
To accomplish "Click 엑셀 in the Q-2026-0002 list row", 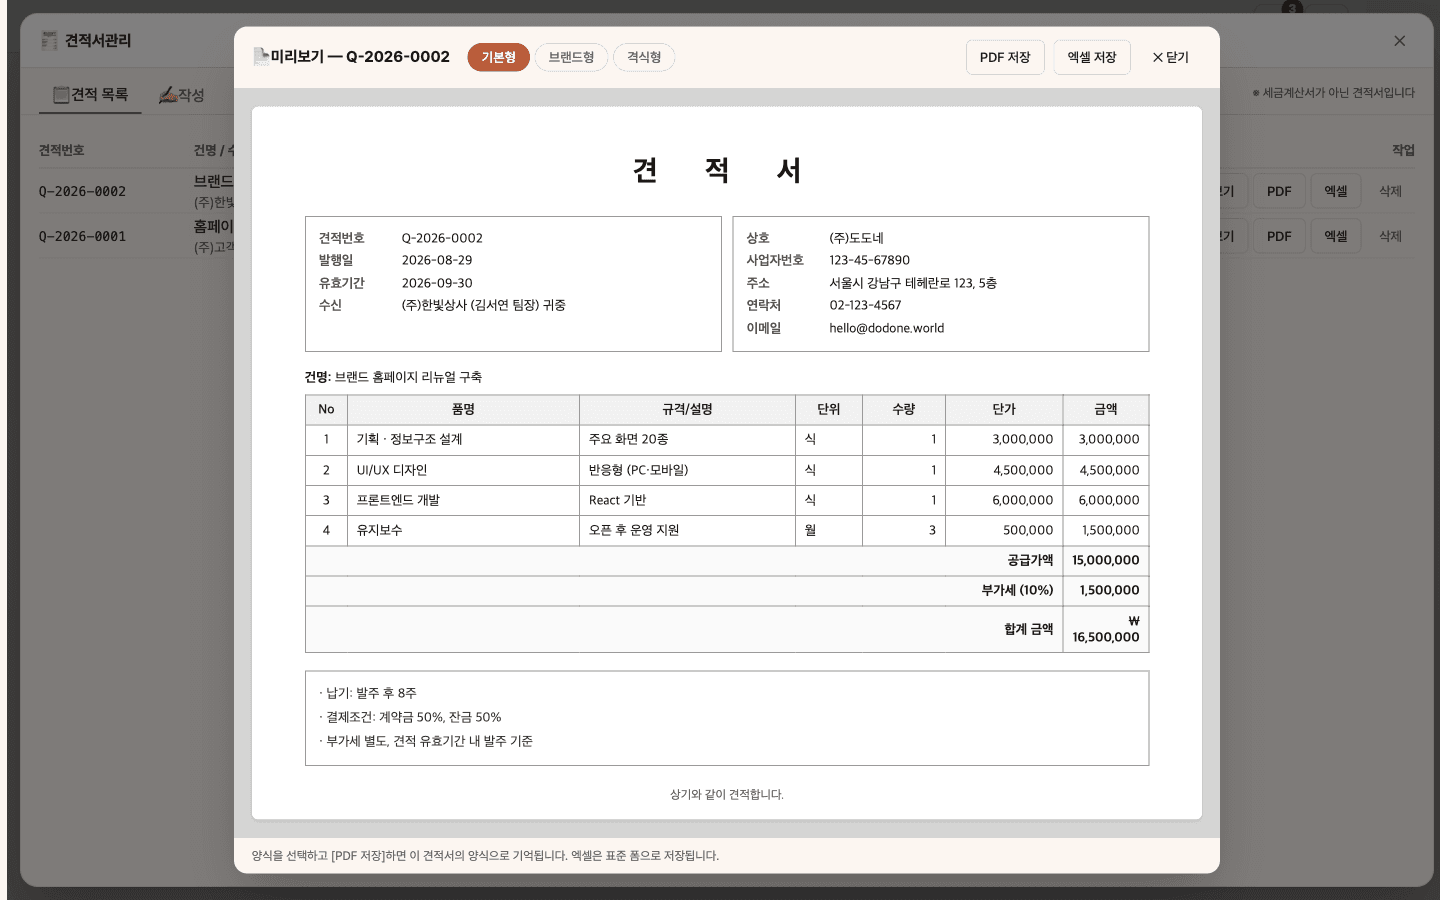I will coord(1336,191).
